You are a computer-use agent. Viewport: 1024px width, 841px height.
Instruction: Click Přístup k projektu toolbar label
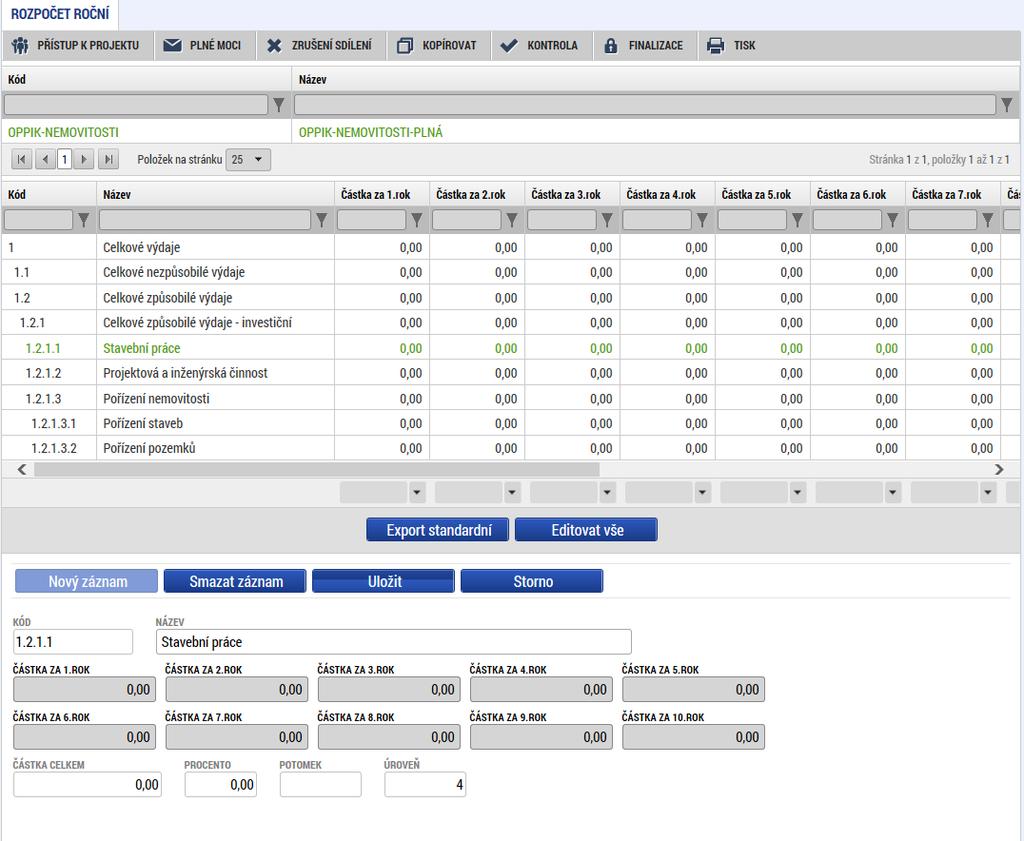coord(88,46)
